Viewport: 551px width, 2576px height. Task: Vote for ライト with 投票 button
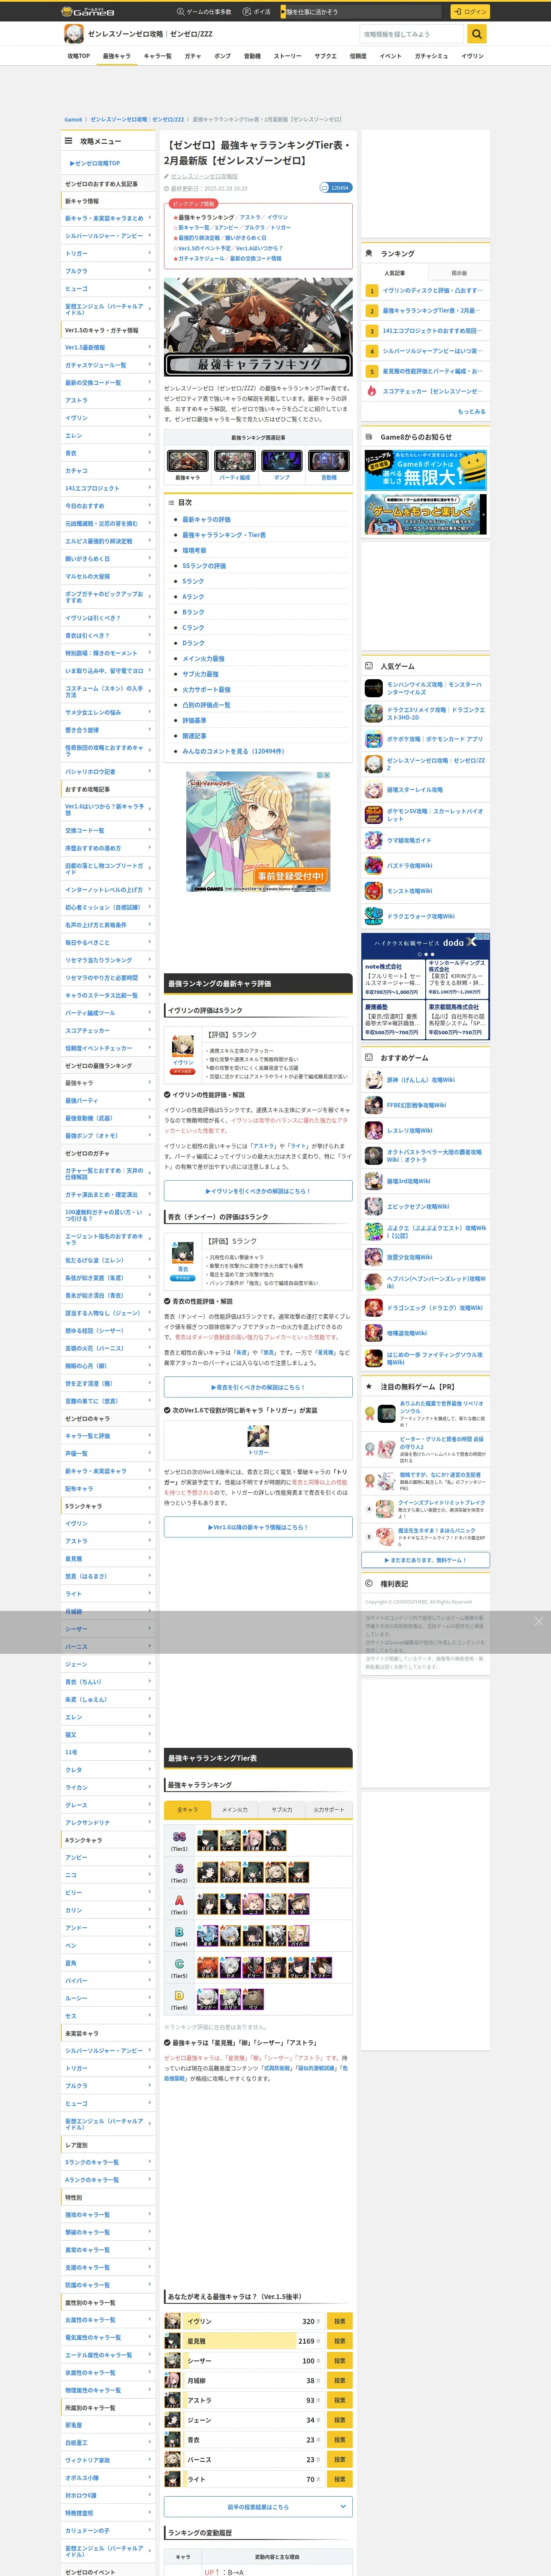(x=340, y=2479)
